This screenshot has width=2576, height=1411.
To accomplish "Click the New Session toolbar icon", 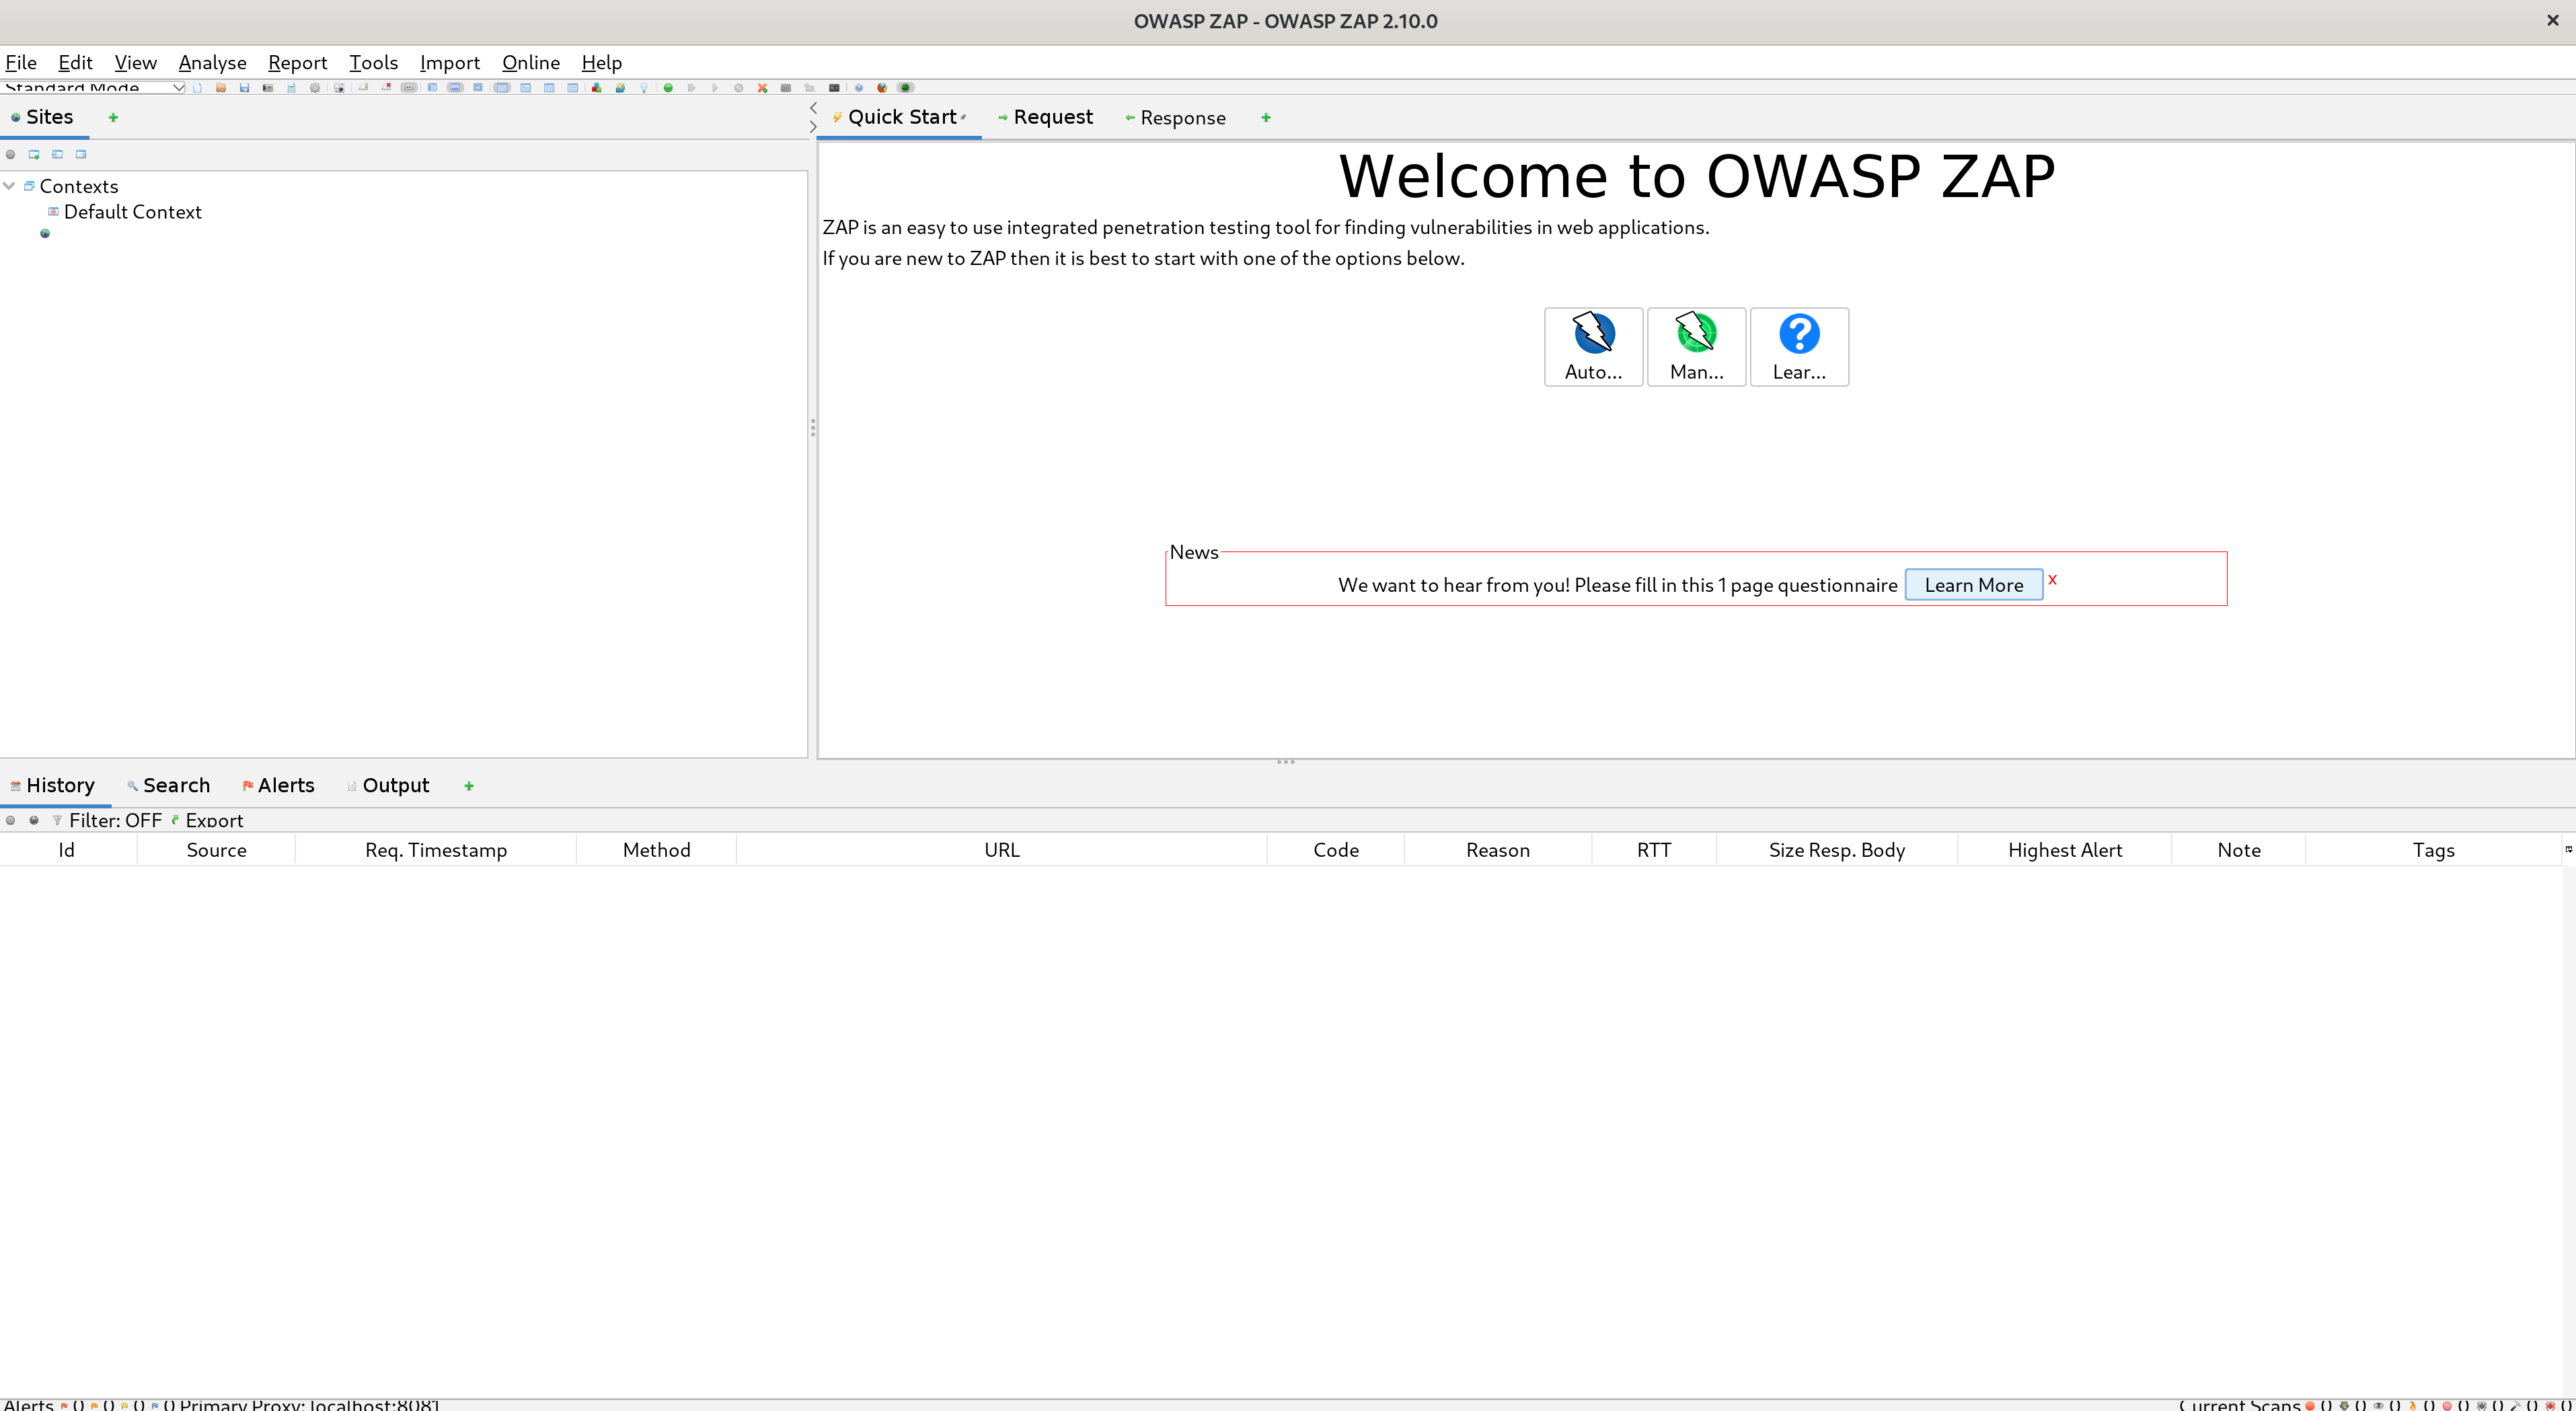I will [x=197, y=88].
